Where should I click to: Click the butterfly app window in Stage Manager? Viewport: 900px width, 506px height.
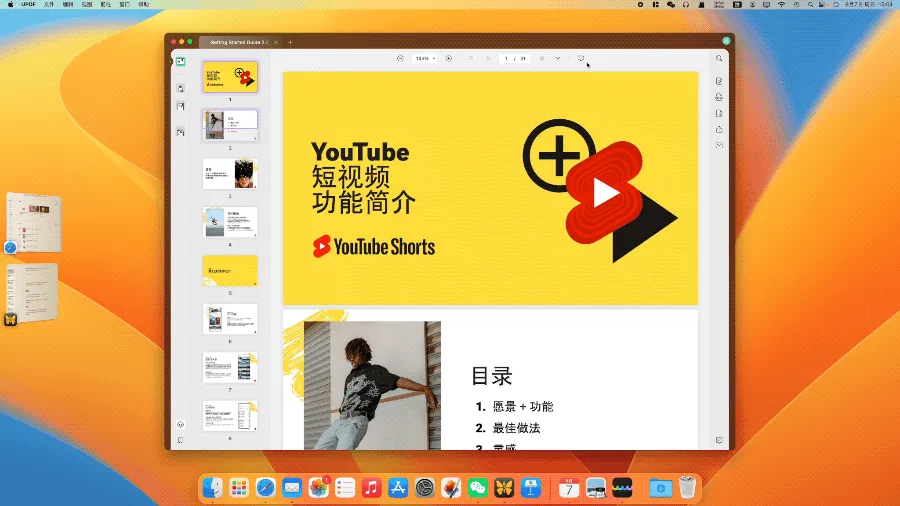pyautogui.click(x=32, y=293)
